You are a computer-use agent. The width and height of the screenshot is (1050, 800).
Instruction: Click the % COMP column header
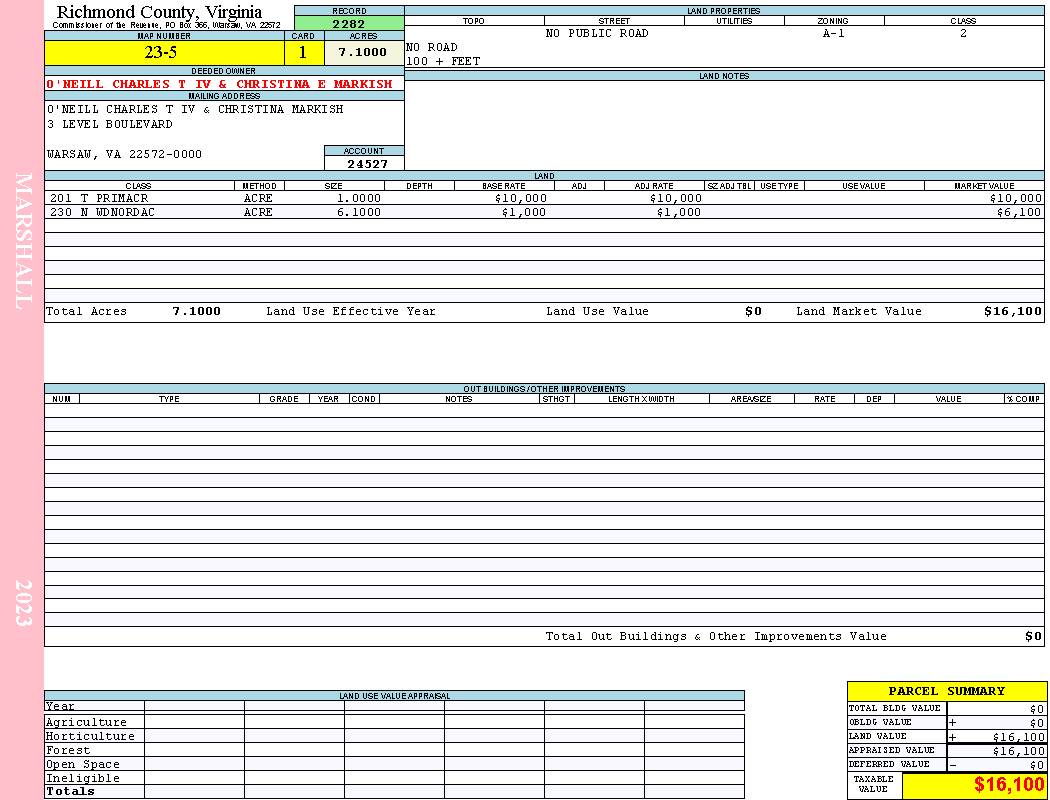pyautogui.click(x=1024, y=399)
